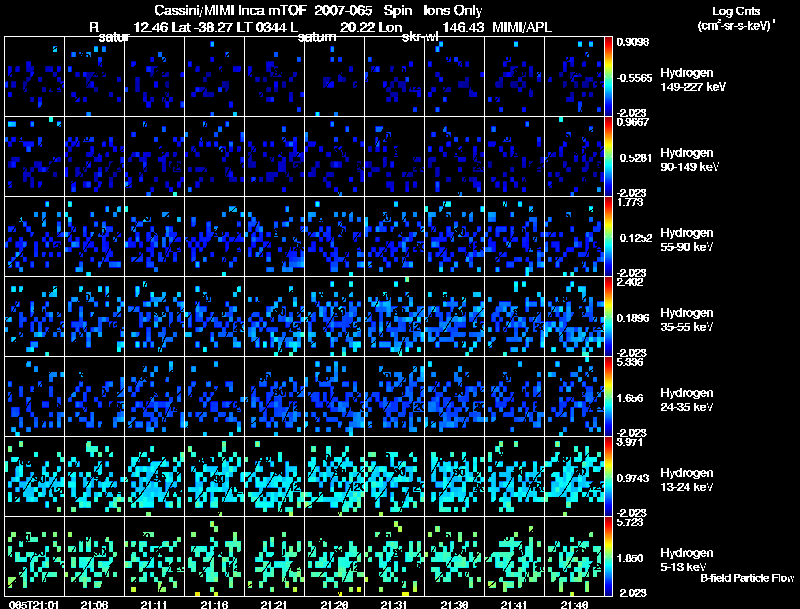Click the 'Hydrogen 55-90 keV' row label
The image size is (800, 609).
[687, 240]
